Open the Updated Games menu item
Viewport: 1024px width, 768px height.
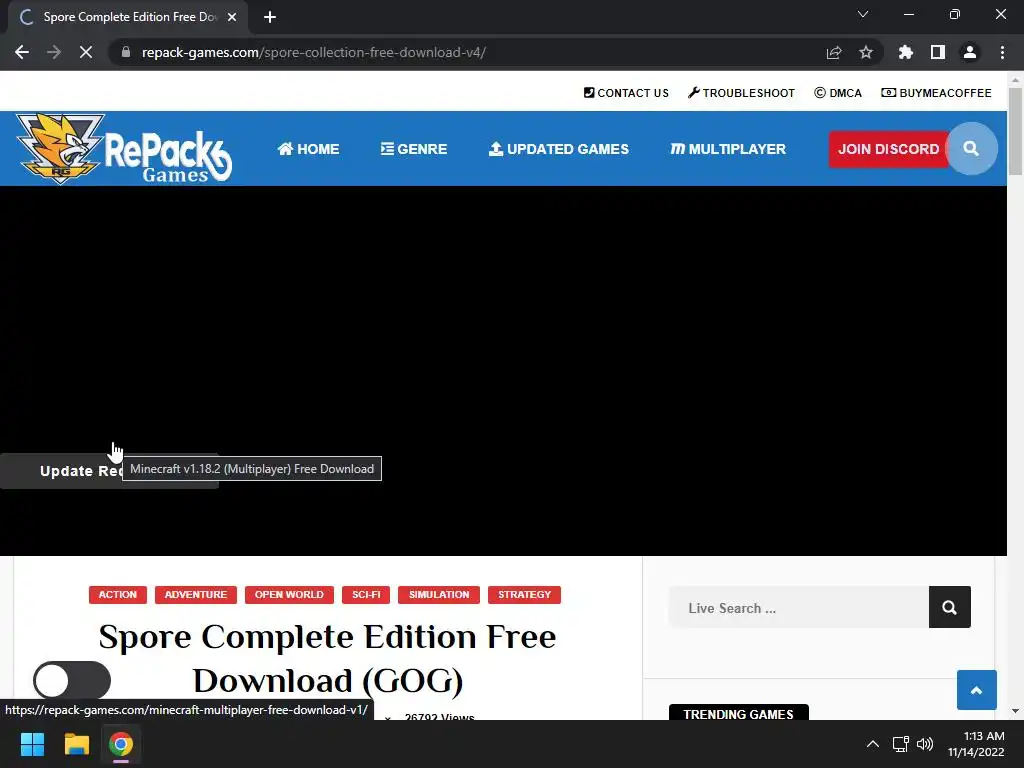point(559,149)
